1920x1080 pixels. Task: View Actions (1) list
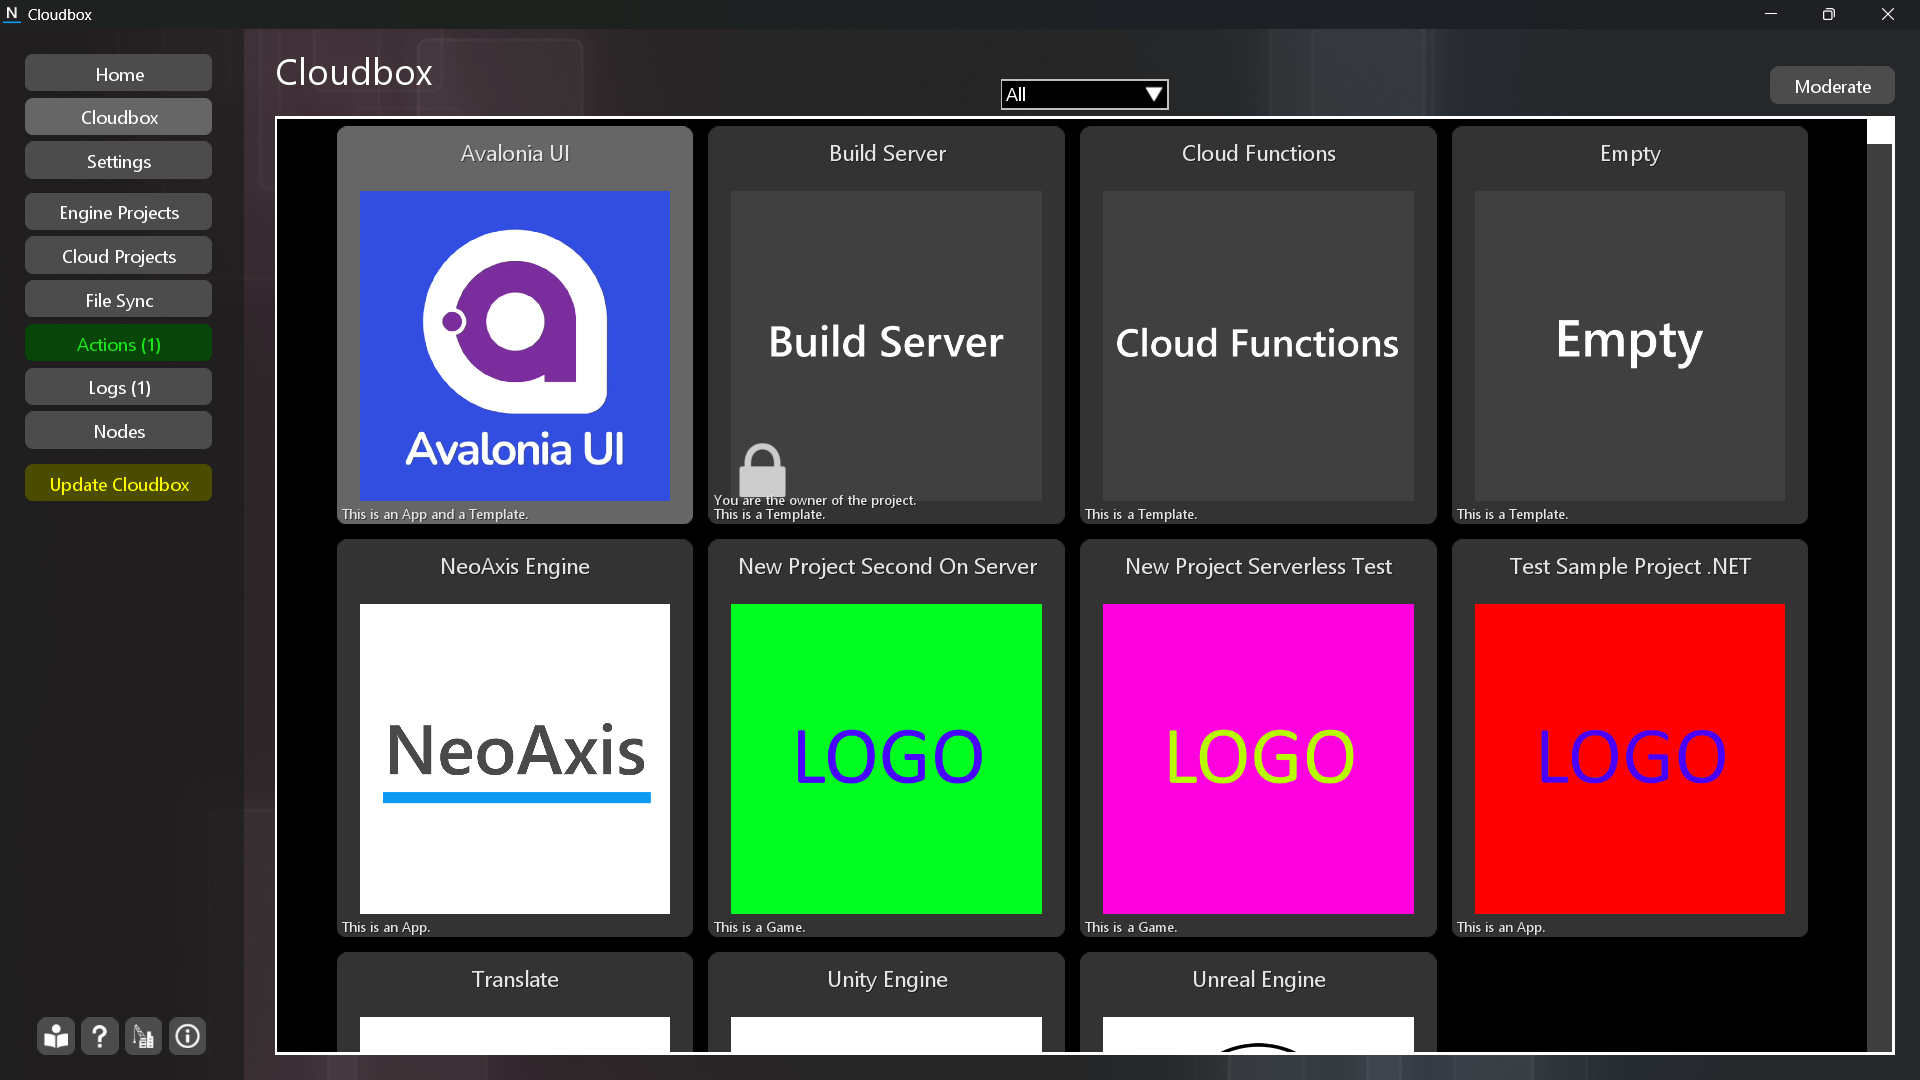119,344
